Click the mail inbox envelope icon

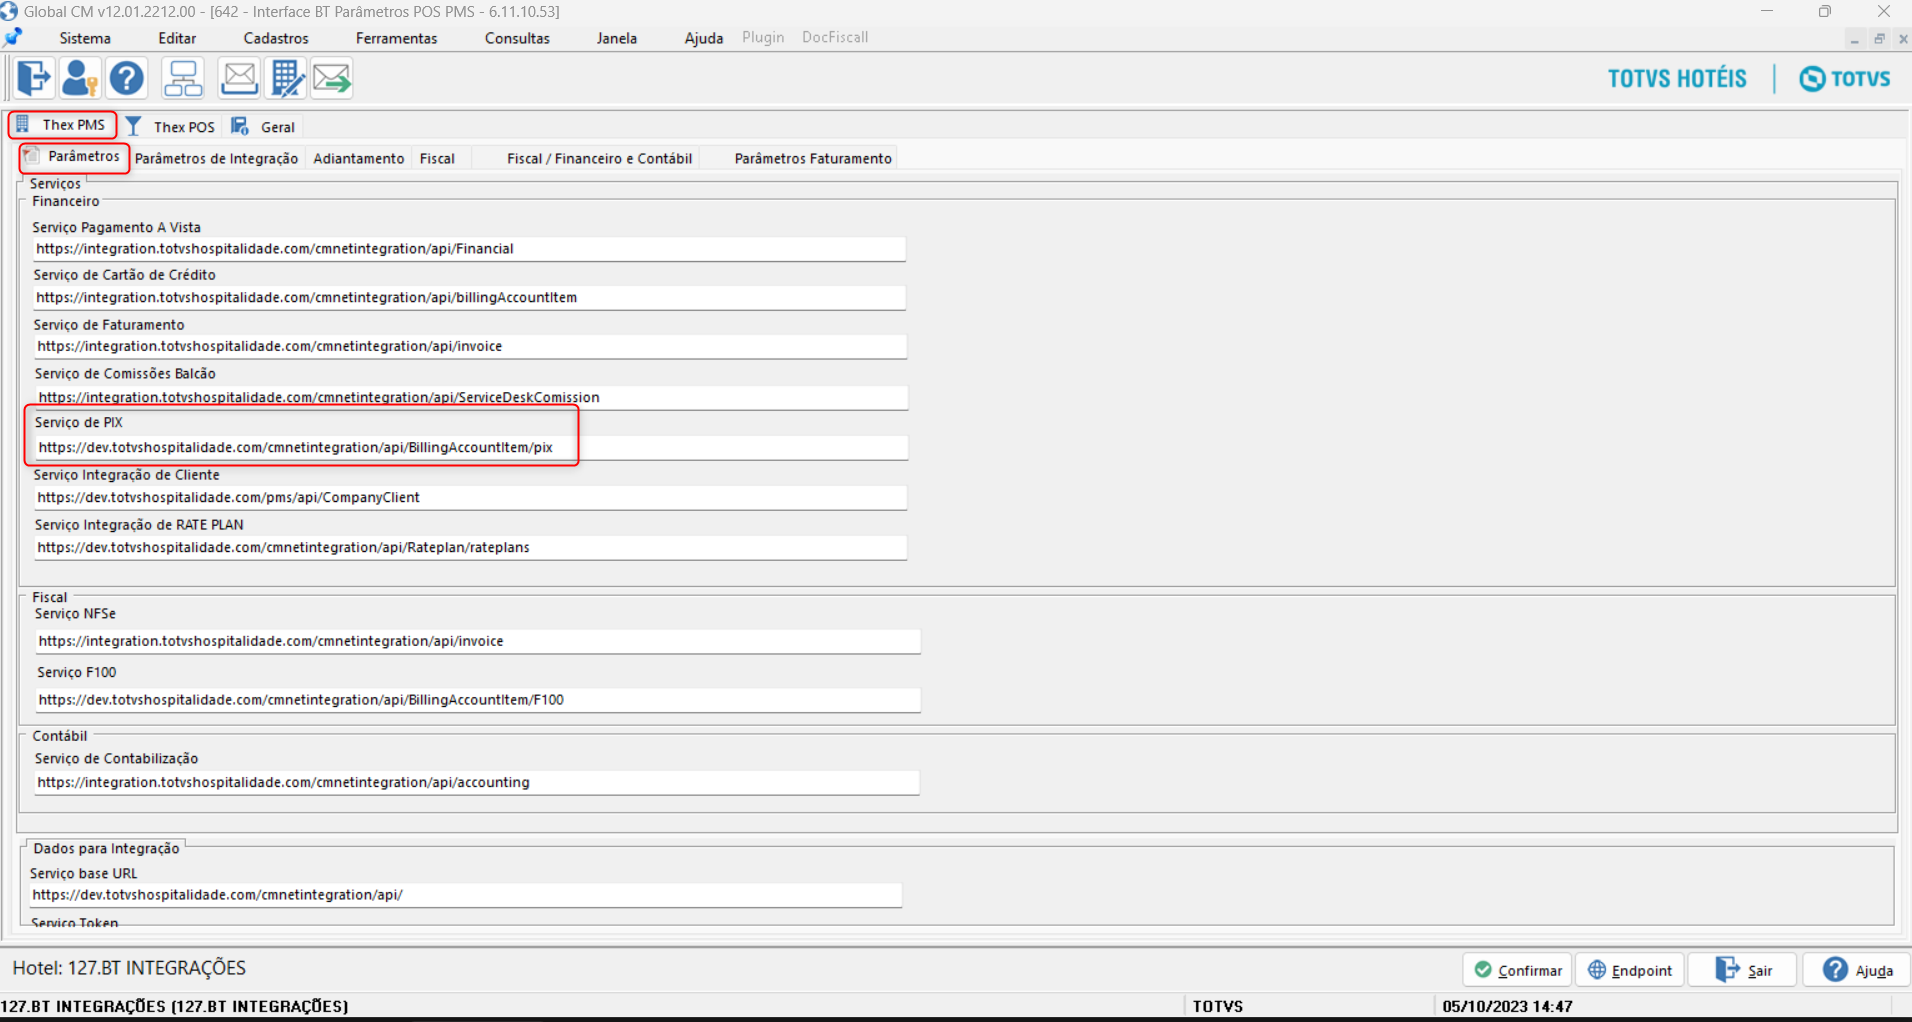(239, 78)
